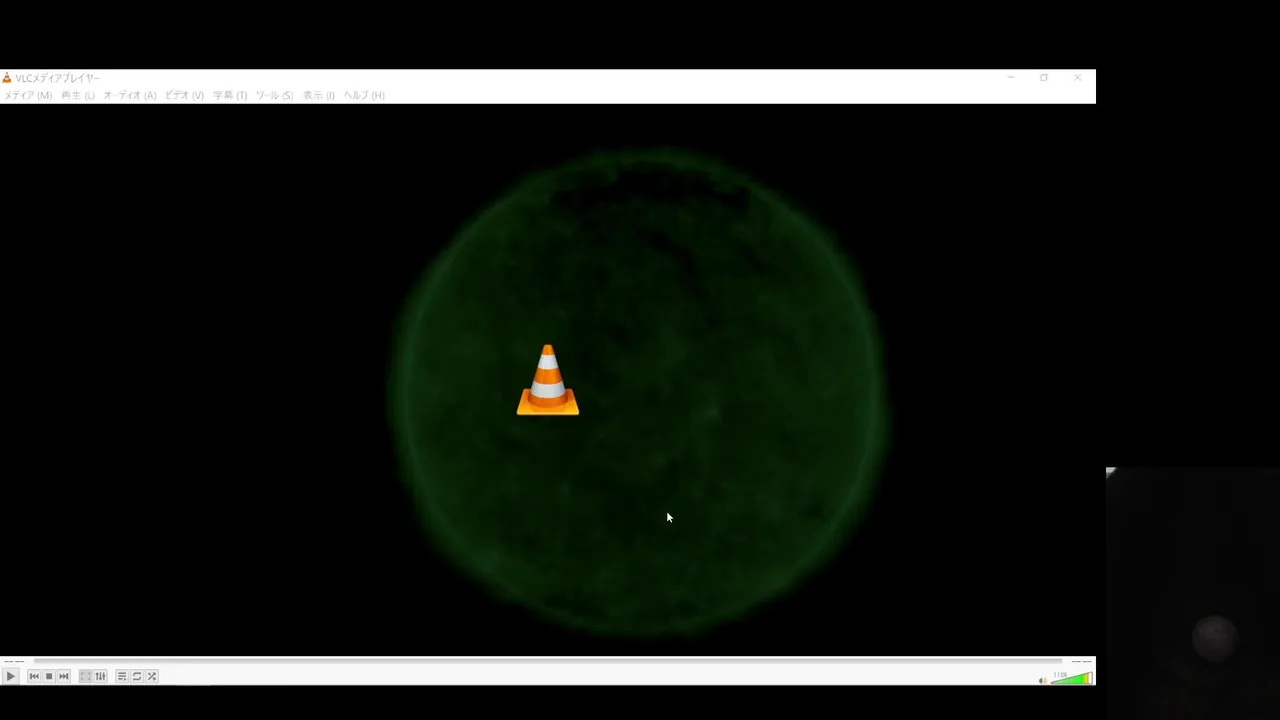Show the playlist panel

point(122,677)
